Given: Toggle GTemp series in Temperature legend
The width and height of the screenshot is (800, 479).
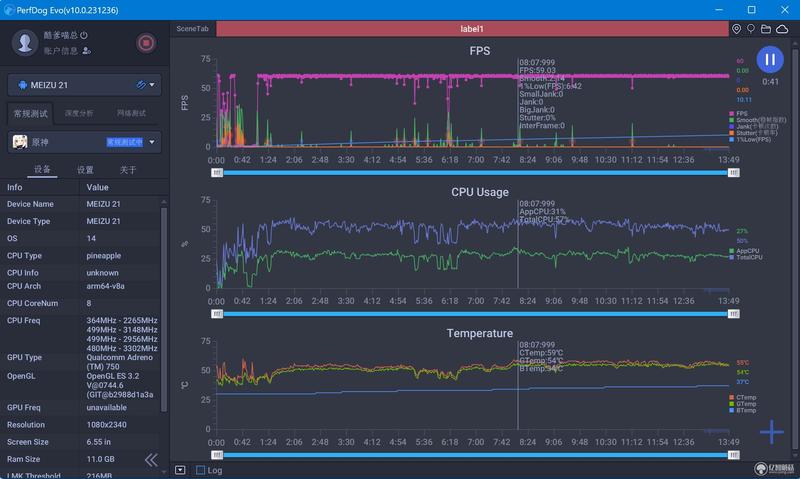Looking at the screenshot, I should pyautogui.click(x=743, y=404).
